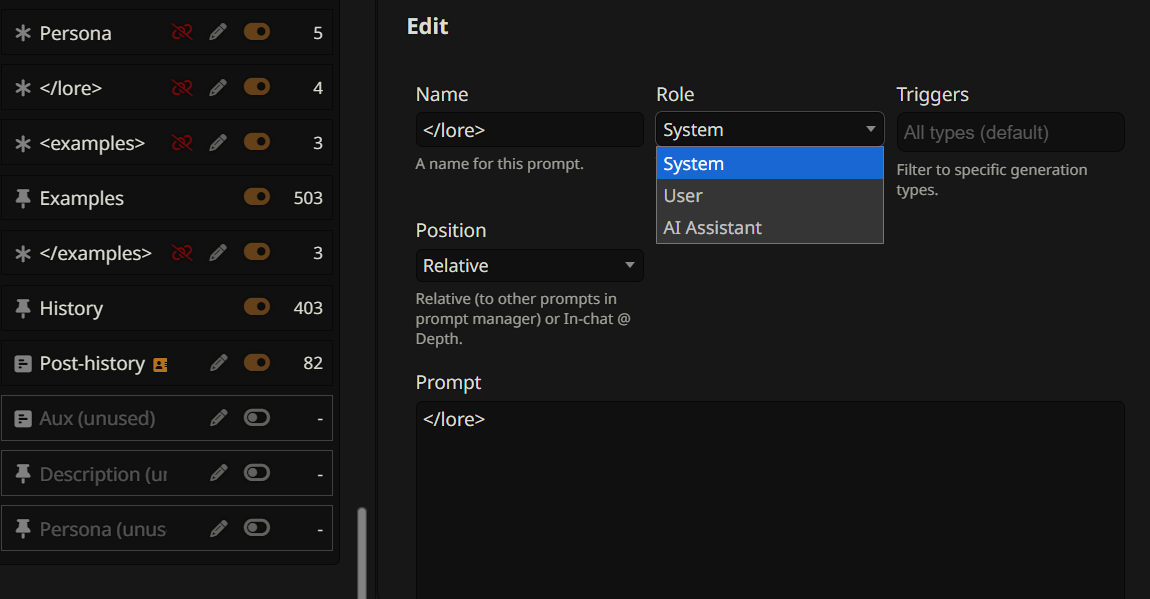The height and width of the screenshot is (599, 1150).
Task: Click the prompt list vertical scrollbar
Action: point(362,553)
